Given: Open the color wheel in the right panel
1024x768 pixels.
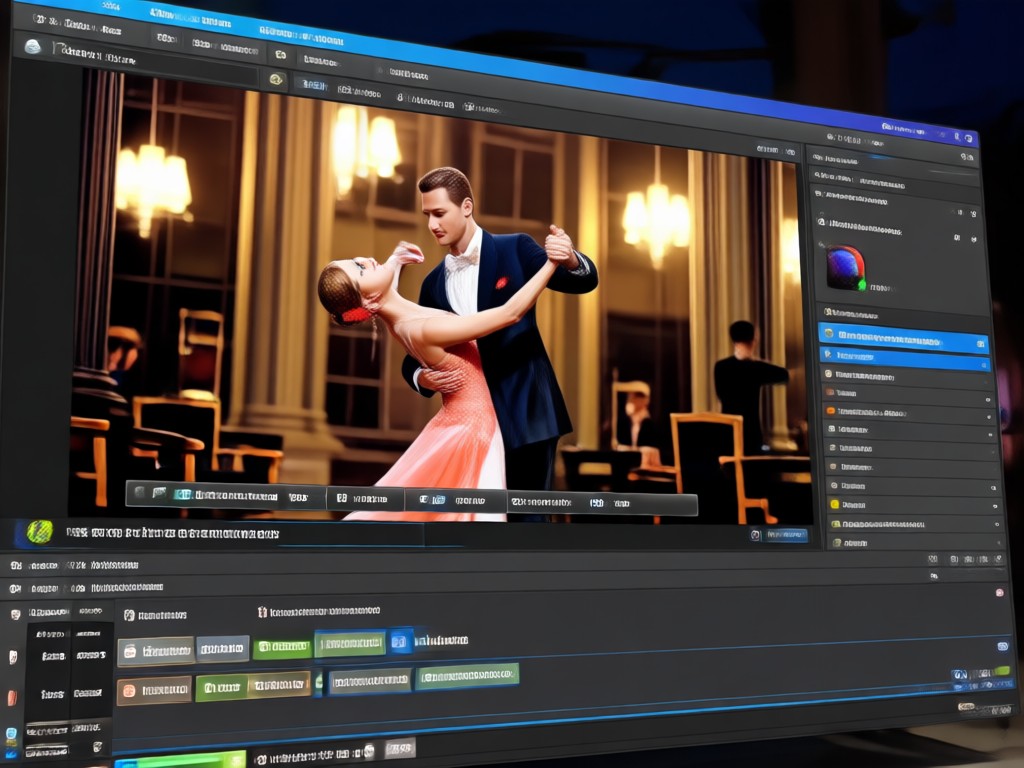Looking at the screenshot, I should pos(846,268).
